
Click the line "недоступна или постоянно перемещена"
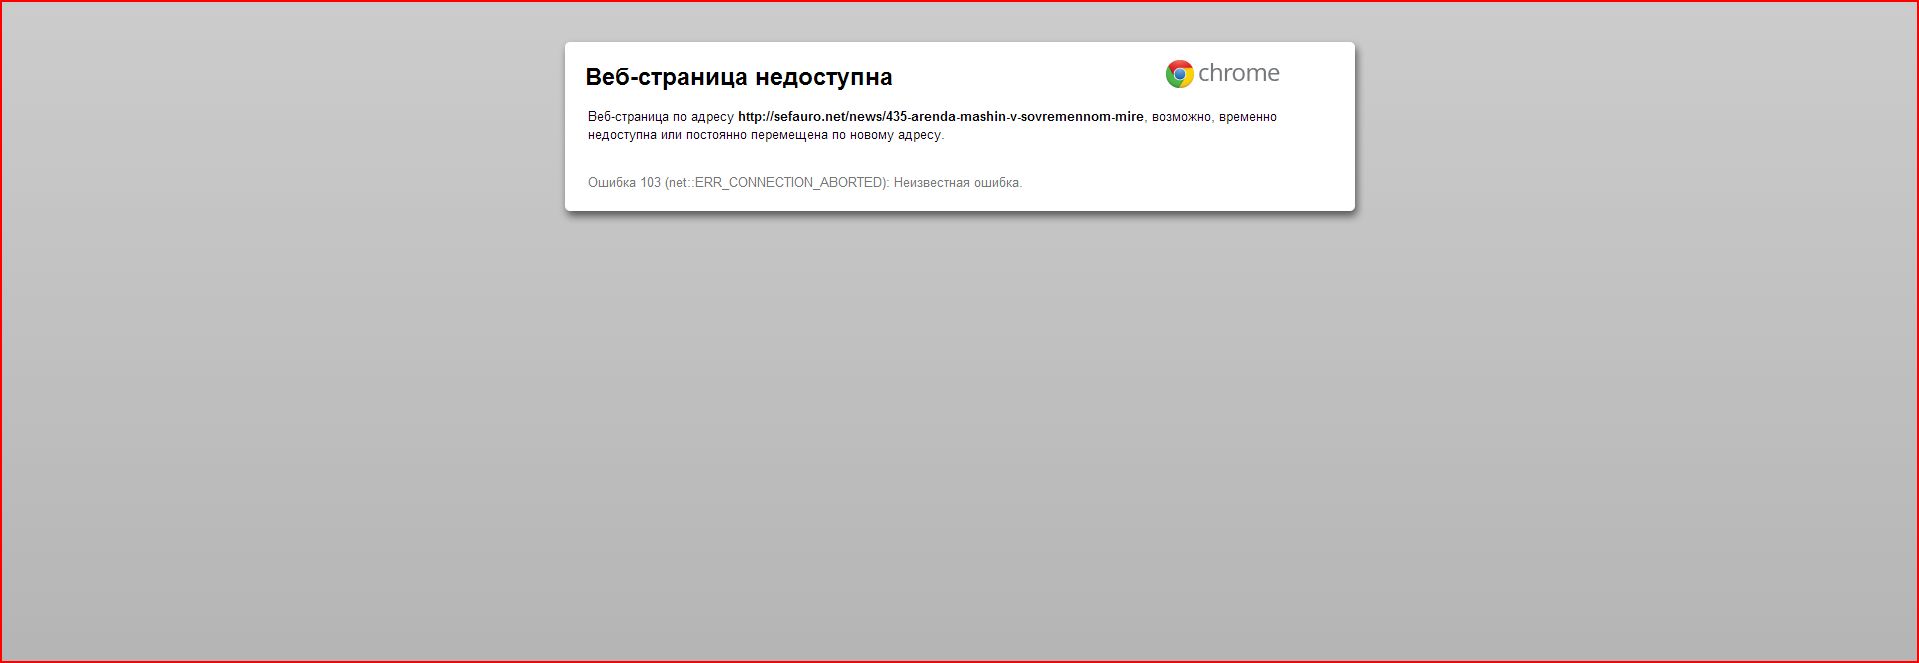[707, 135]
